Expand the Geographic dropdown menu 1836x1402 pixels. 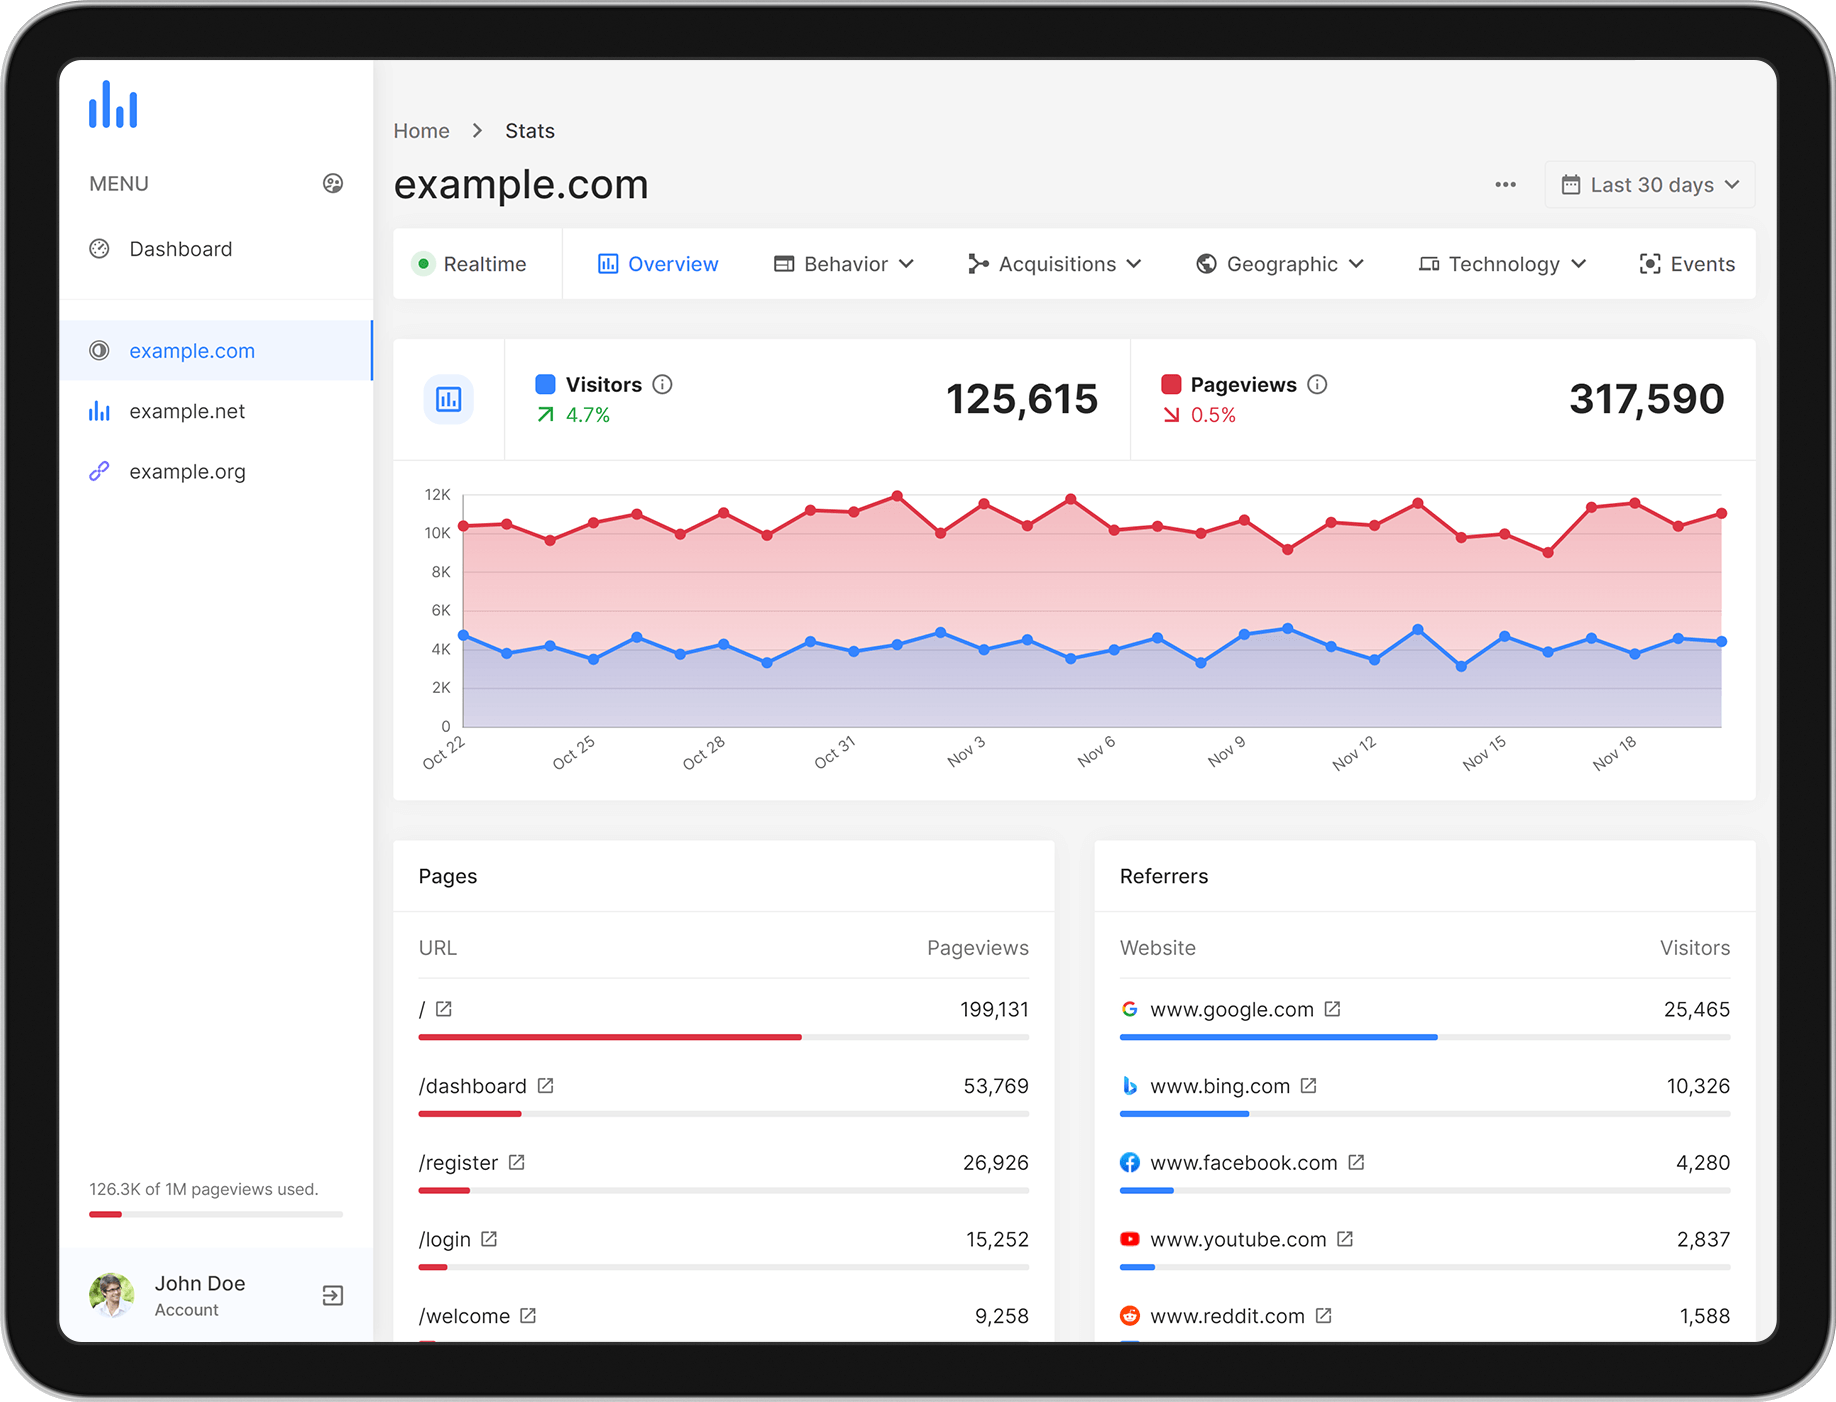pyautogui.click(x=1280, y=264)
